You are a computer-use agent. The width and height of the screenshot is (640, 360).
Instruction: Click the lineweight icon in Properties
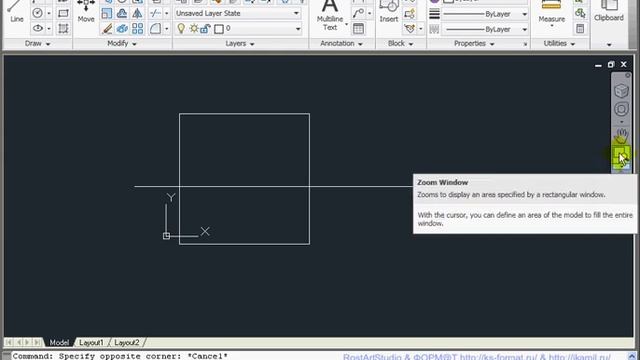pos(434,14)
